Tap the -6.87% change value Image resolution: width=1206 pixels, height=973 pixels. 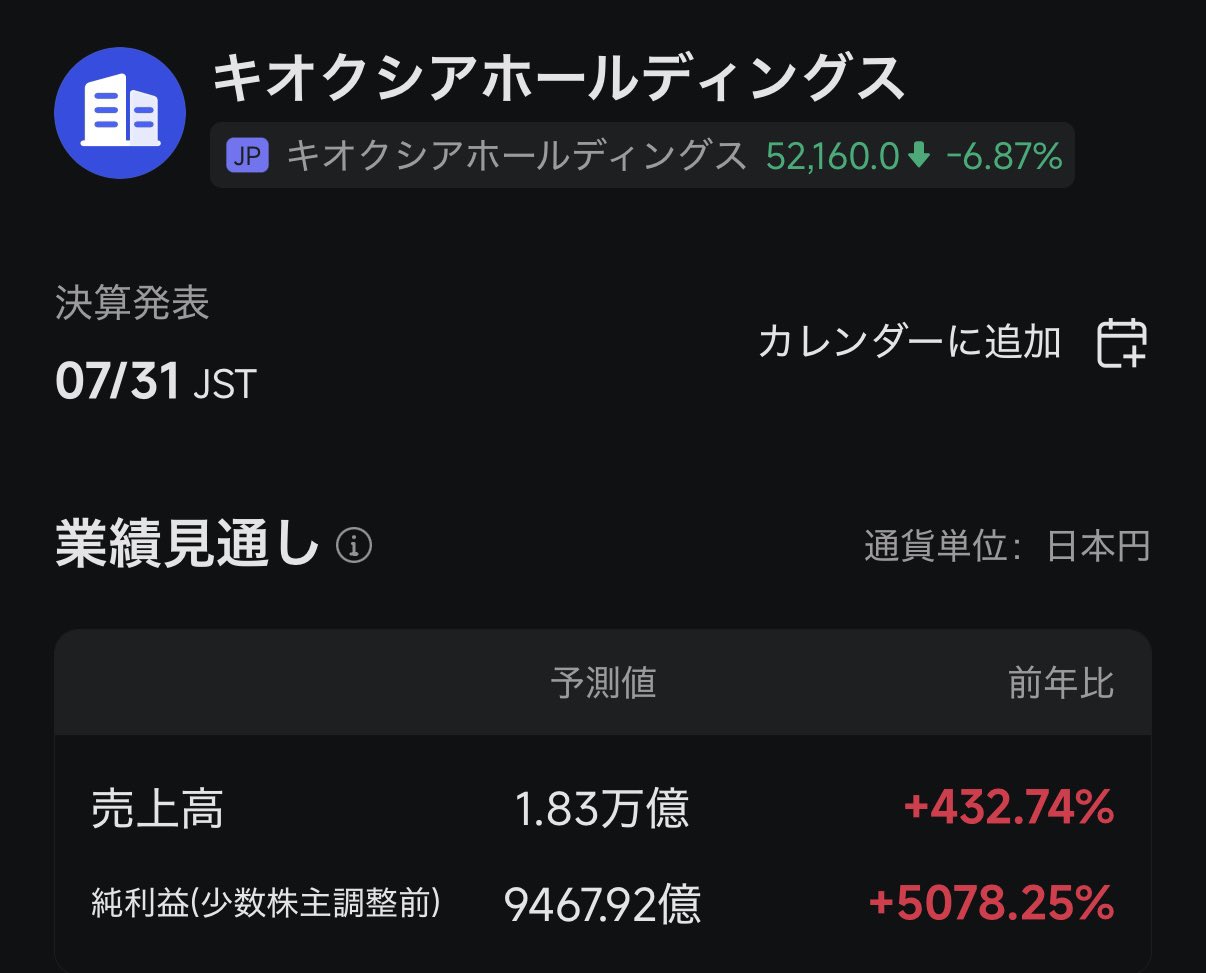click(1003, 156)
